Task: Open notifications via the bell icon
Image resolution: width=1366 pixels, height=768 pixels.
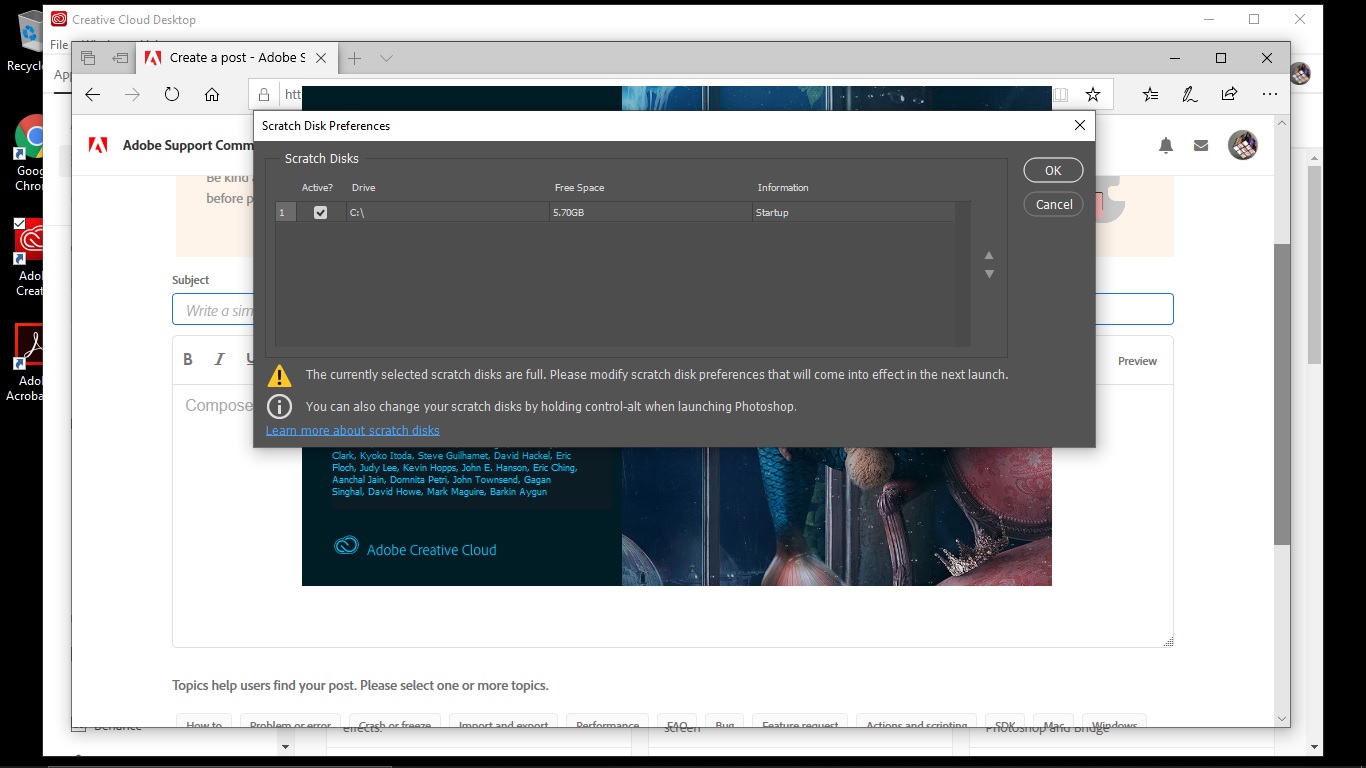Action: [x=1165, y=145]
